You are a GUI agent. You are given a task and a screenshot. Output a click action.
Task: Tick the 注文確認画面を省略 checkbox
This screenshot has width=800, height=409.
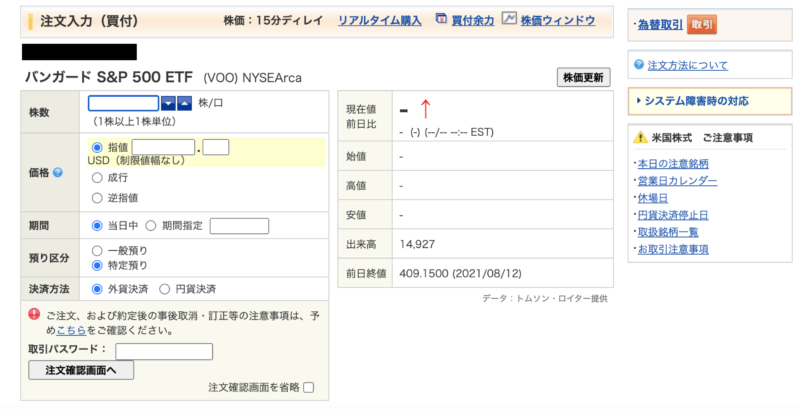click(309, 388)
